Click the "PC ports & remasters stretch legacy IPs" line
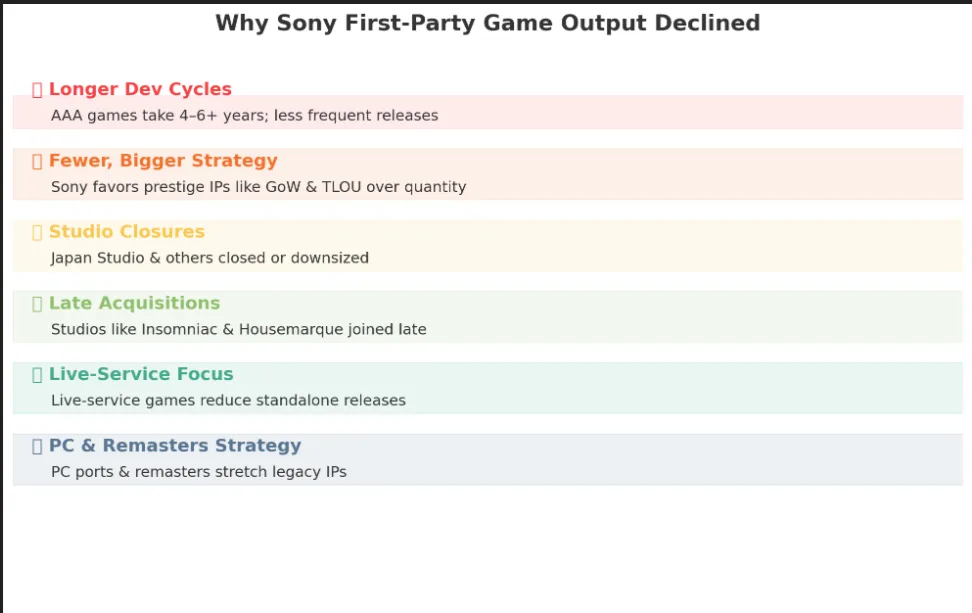The height and width of the screenshot is (613, 972). point(199,472)
